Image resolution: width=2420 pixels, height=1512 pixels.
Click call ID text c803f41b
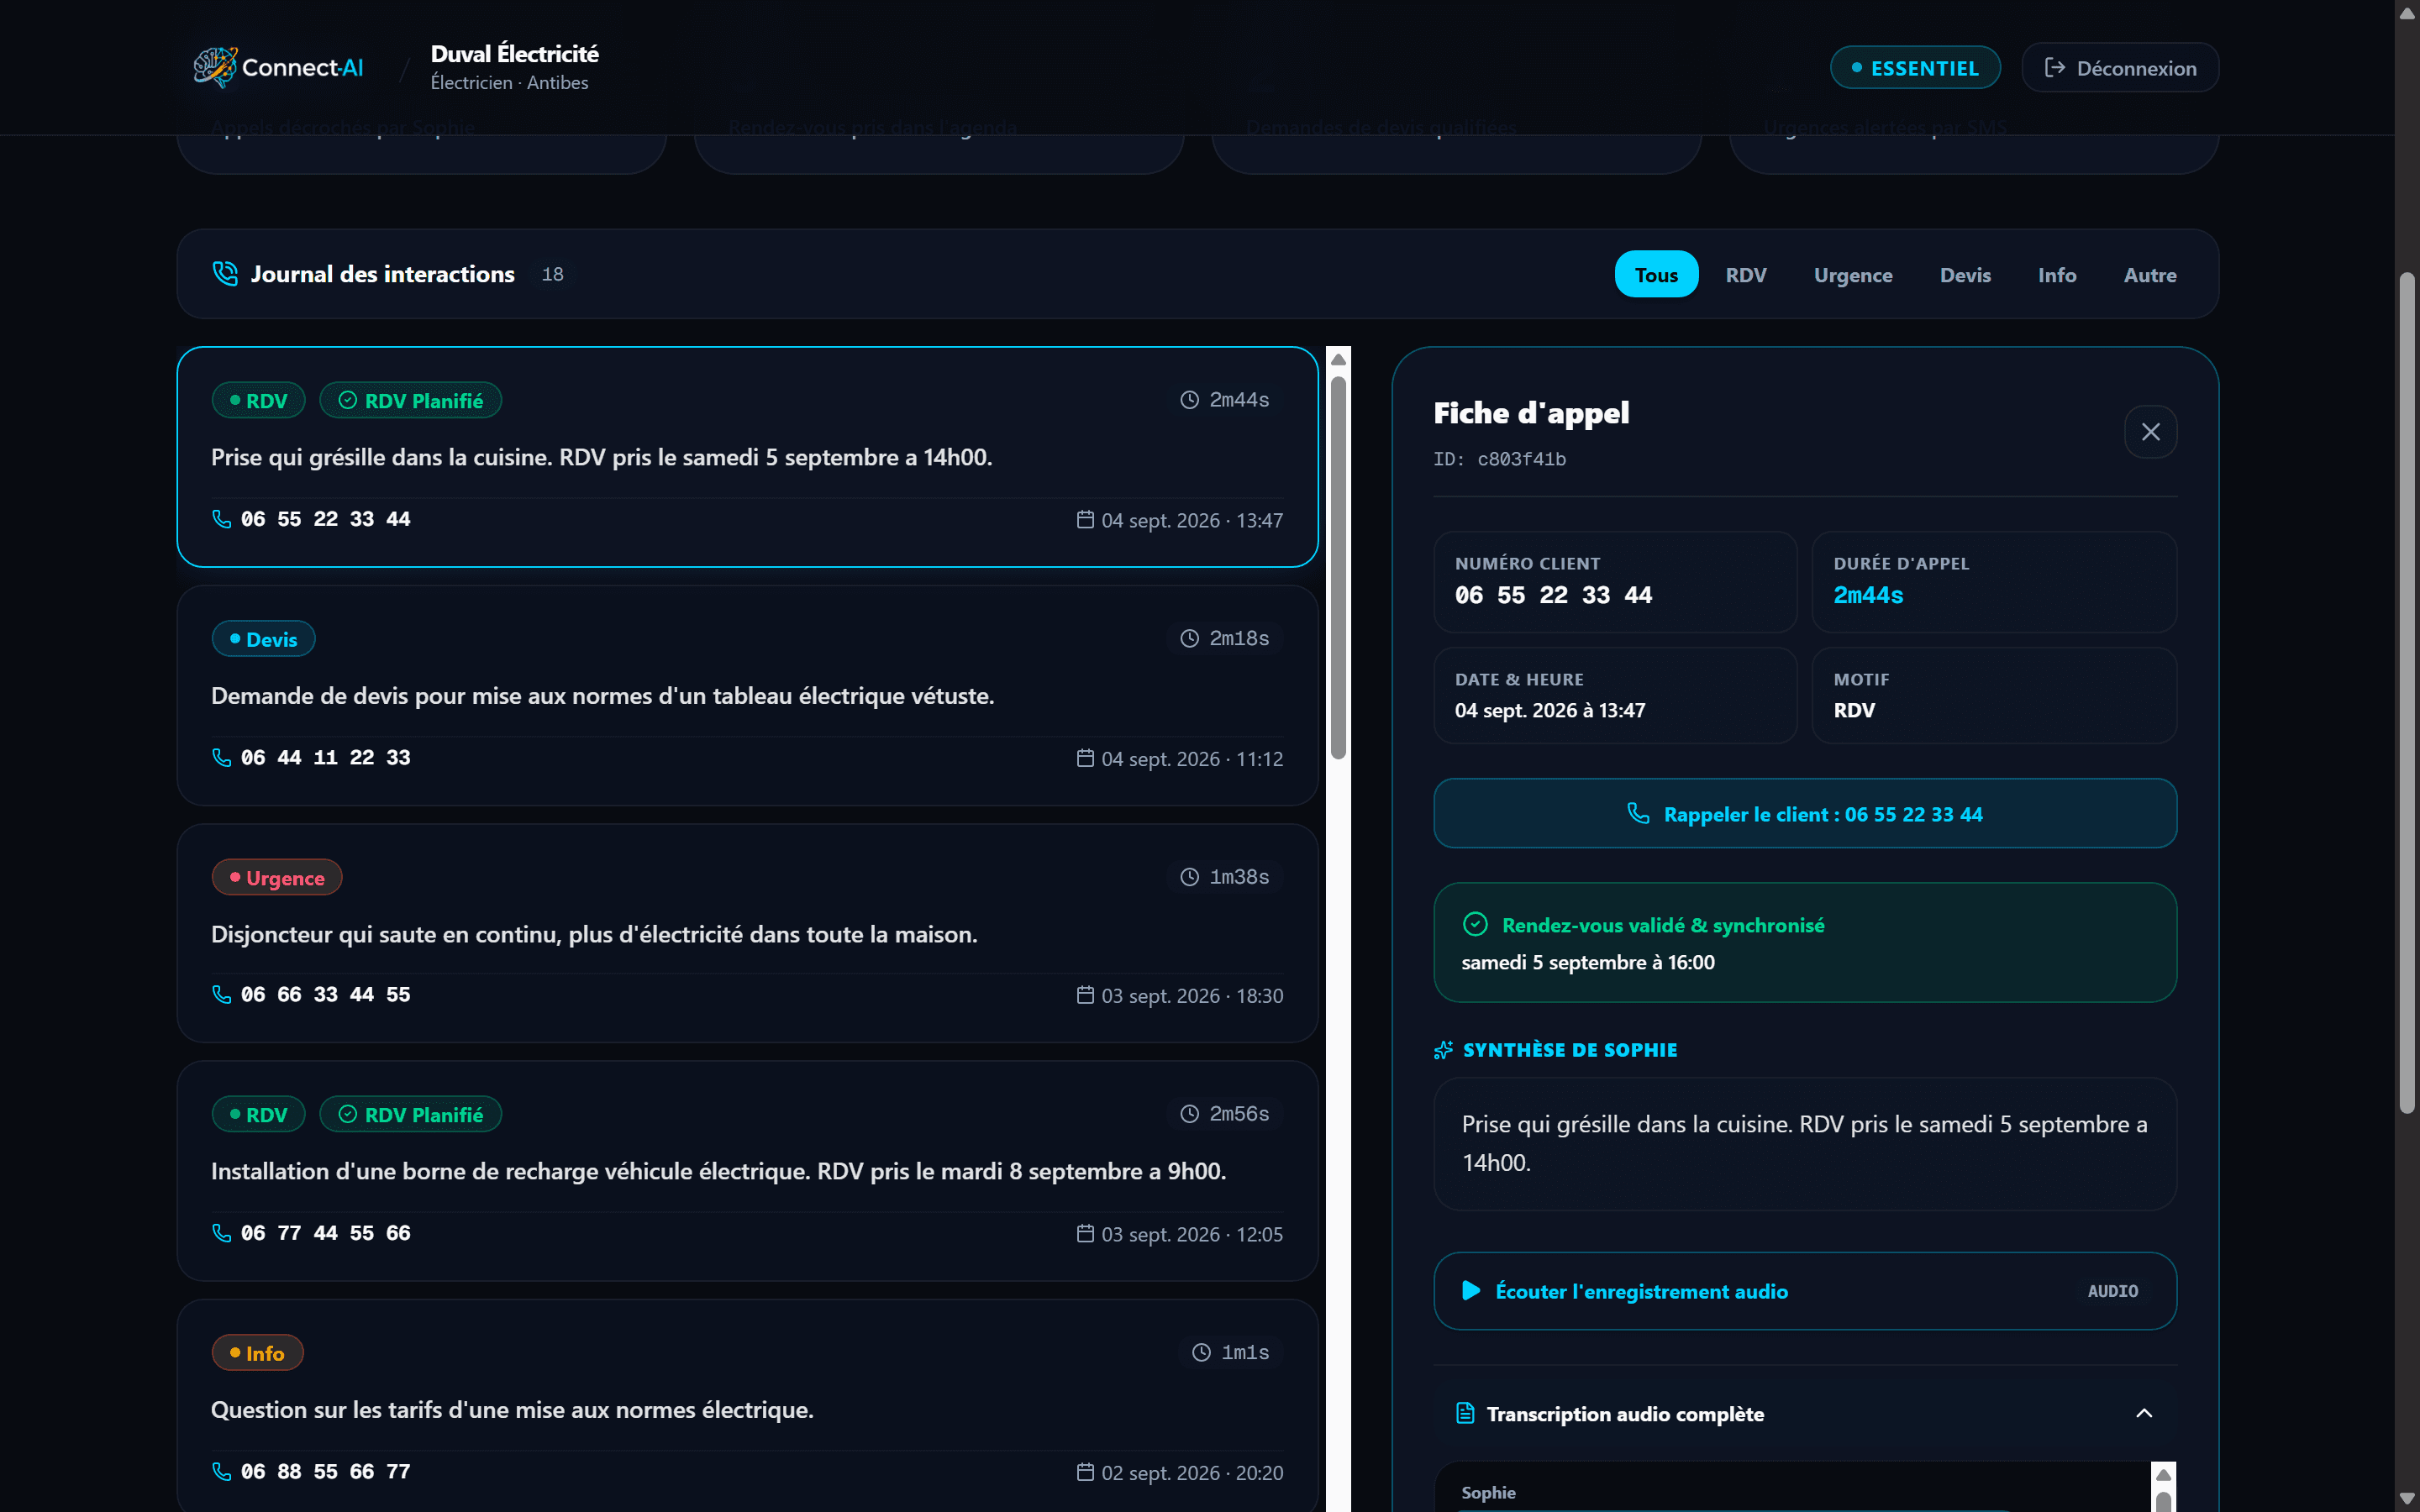1521,459
